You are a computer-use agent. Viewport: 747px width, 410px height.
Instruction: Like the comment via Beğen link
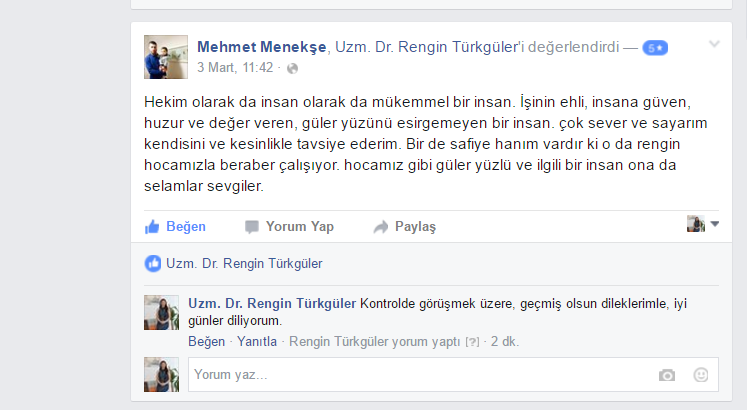tap(206, 341)
